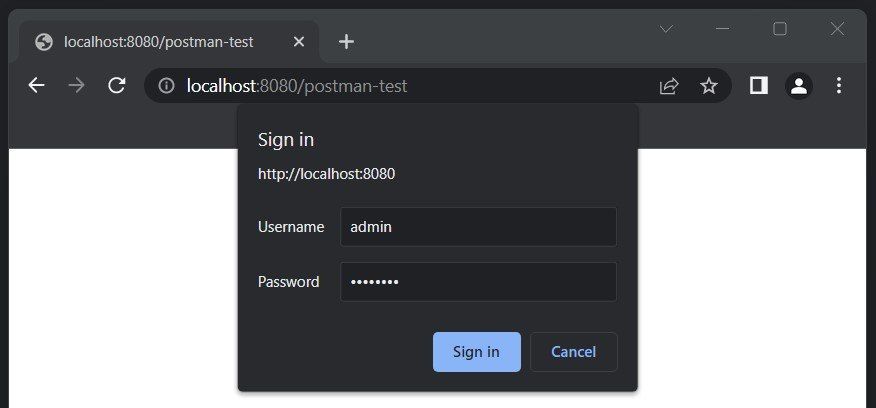The image size is (876, 408).
Task: Close the postman-test tab
Action: tap(299, 42)
